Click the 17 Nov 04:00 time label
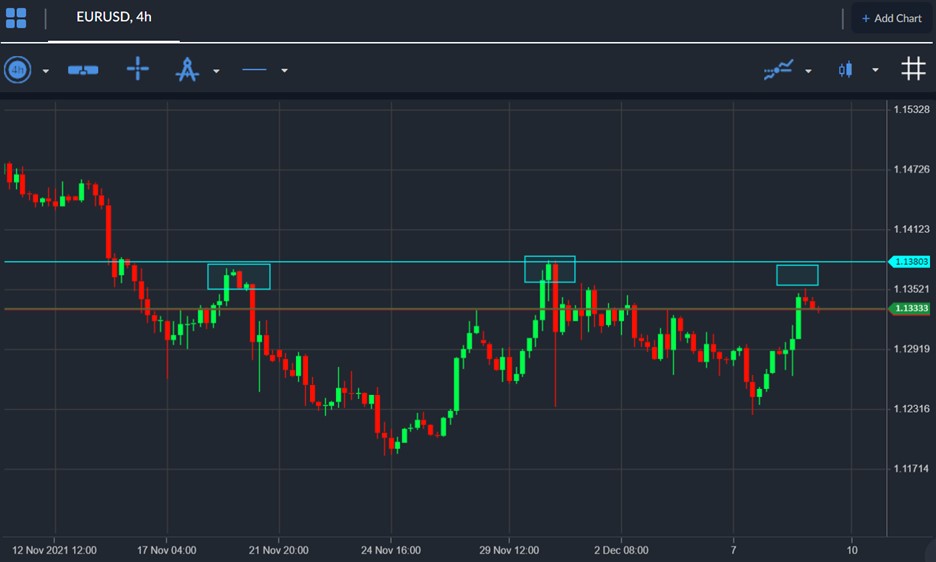The height and width of the screenshot is (562, 936). (167, 550)
